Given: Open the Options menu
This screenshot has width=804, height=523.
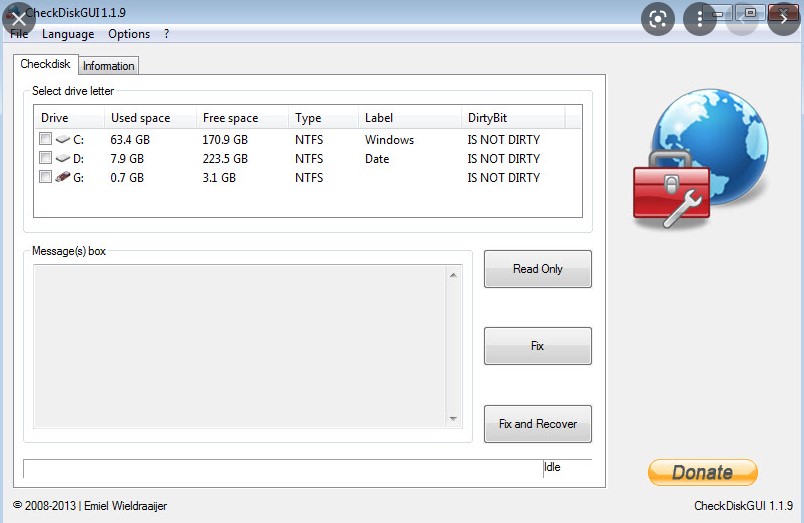Looking at the screenshot, I should pyautogui.click(x=129, y=34).
